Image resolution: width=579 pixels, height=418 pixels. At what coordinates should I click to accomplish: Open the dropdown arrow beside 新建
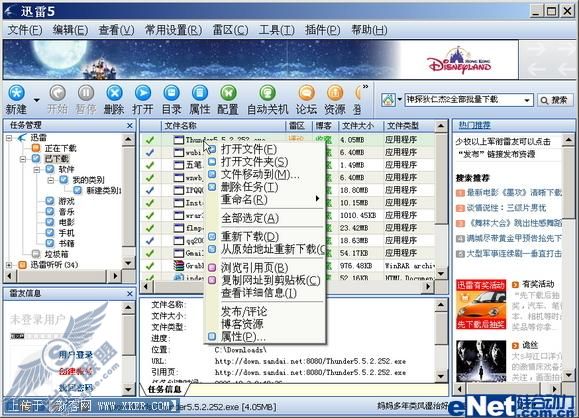click(x=36, y=100)
